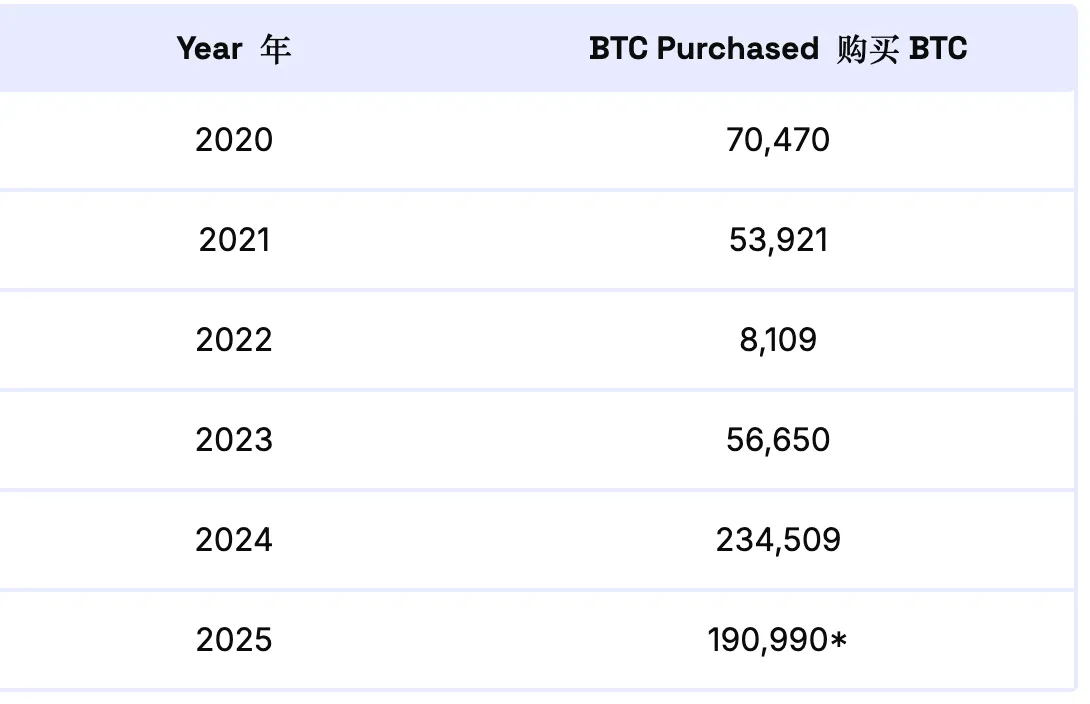Screen dimensions: 1090x704
Task: Select the 2020 year cell
Action: click(234, 140)
